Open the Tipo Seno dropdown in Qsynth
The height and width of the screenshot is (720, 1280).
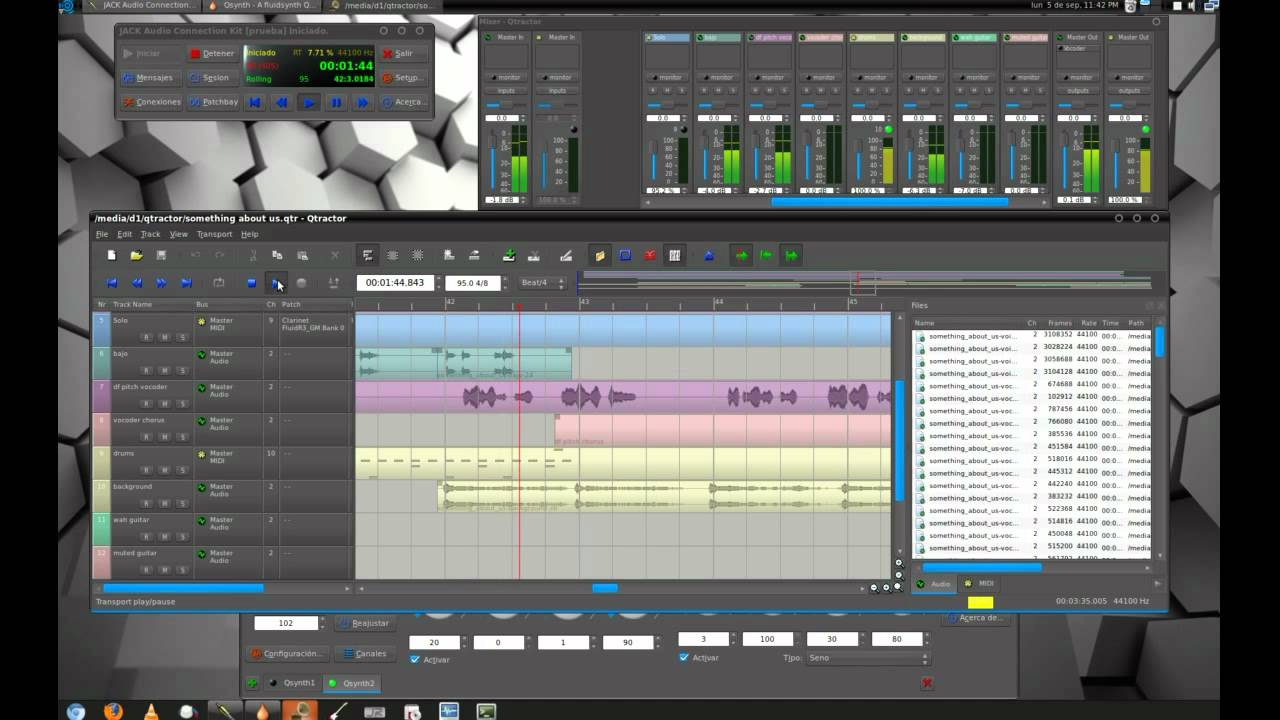pos(867,658)
